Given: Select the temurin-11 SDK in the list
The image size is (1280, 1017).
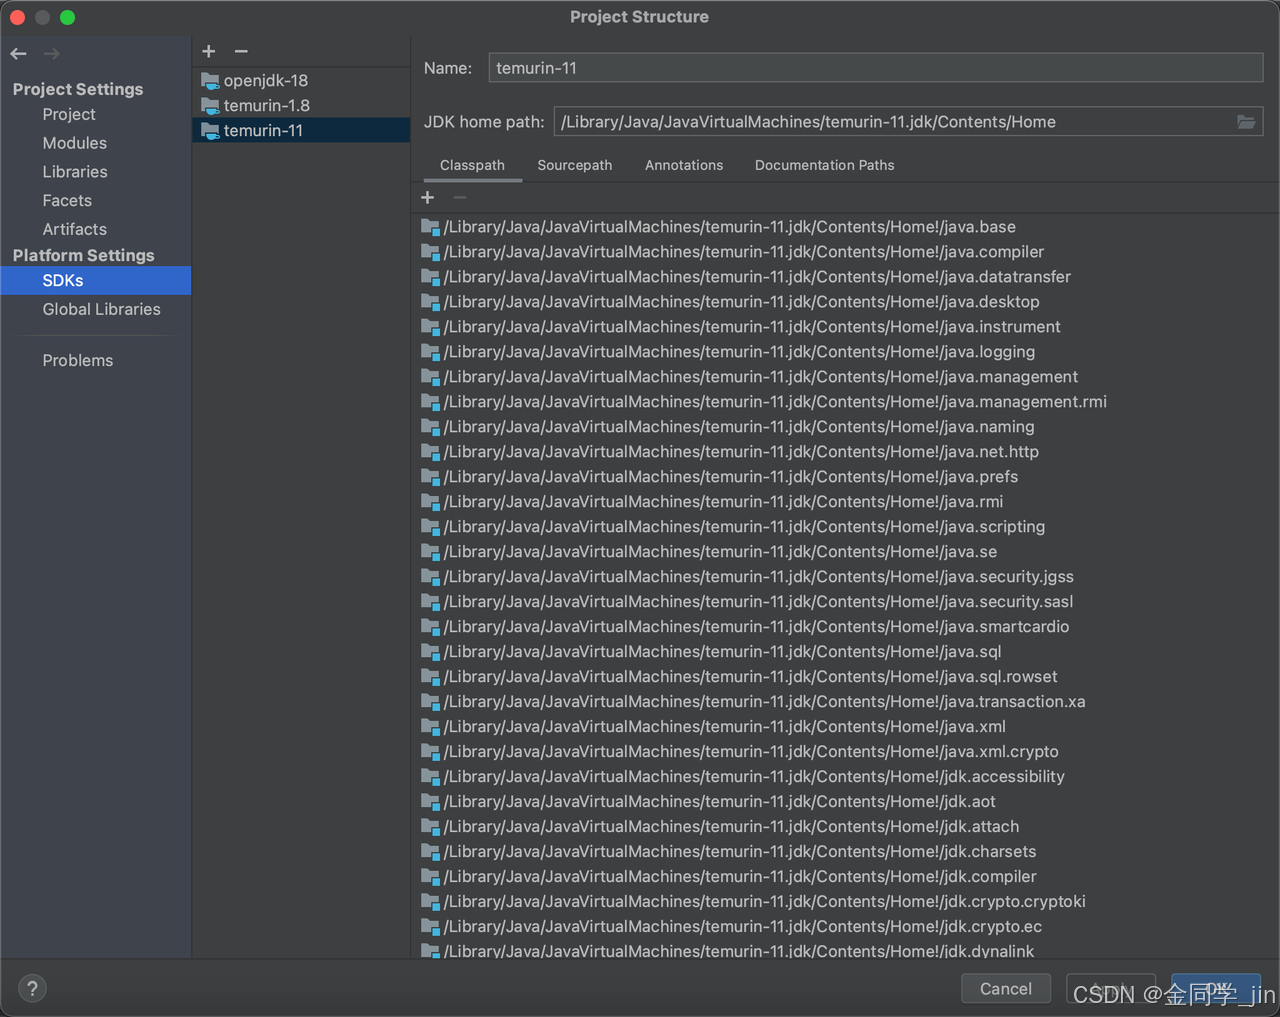Looking at the screenshot, I should [x=301, y=131].
